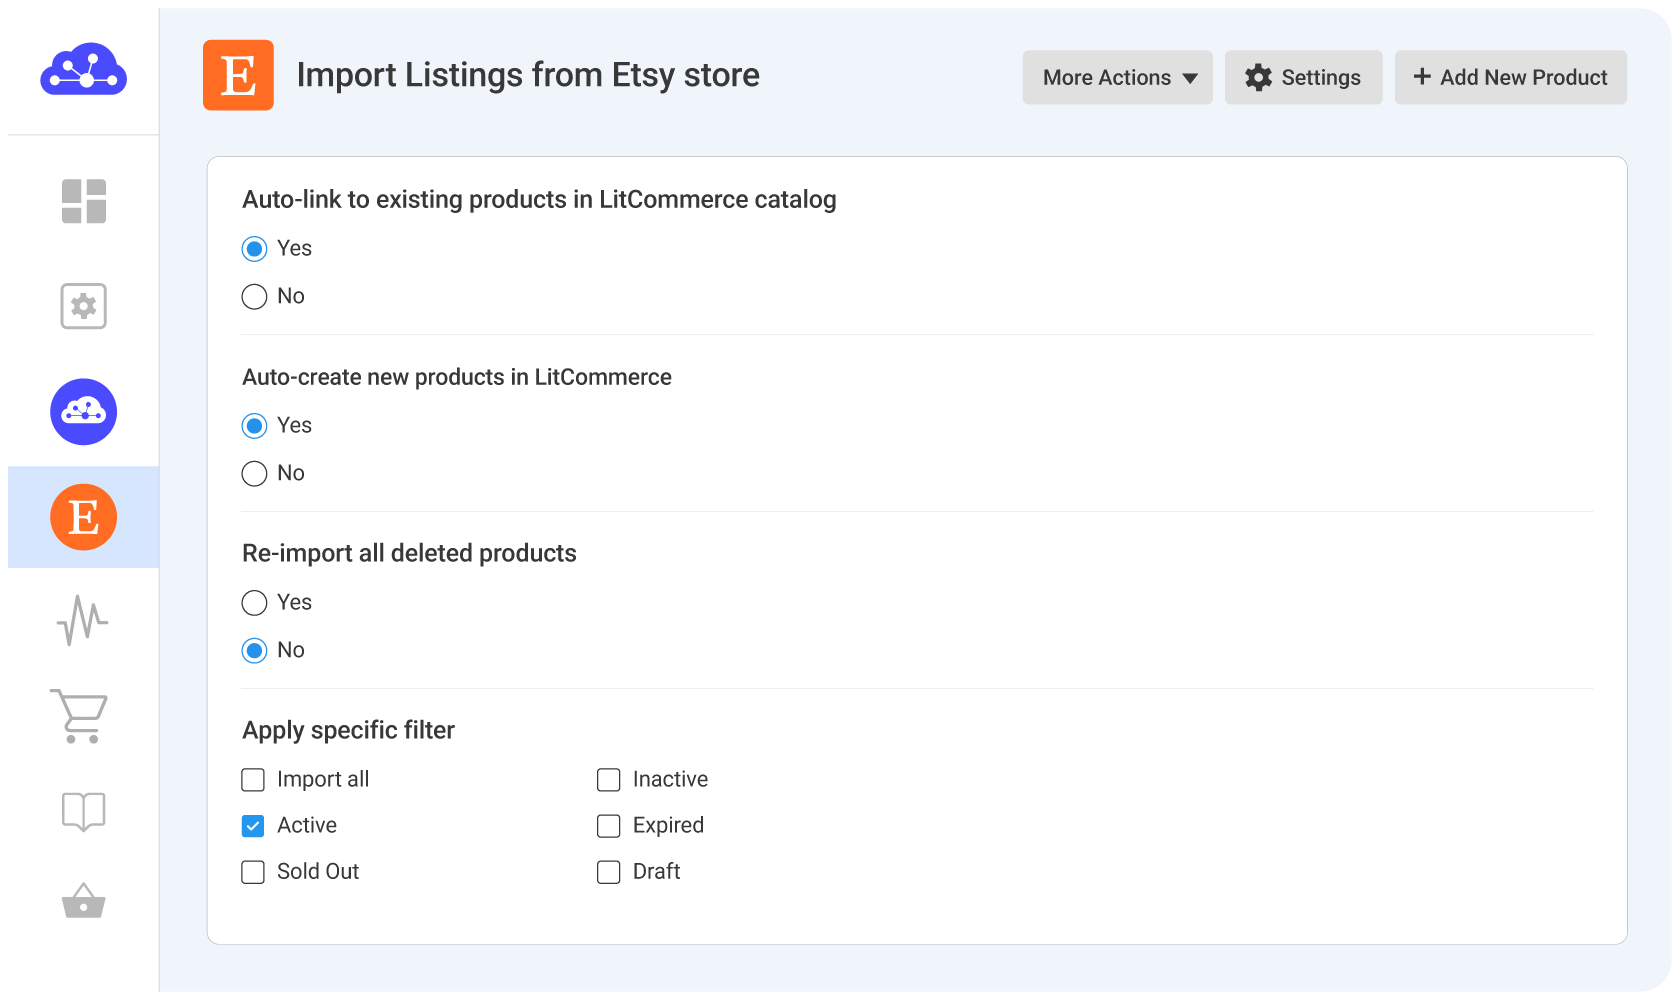
Task: Tick the Draft filter checkbox
Action: [609, 872]
